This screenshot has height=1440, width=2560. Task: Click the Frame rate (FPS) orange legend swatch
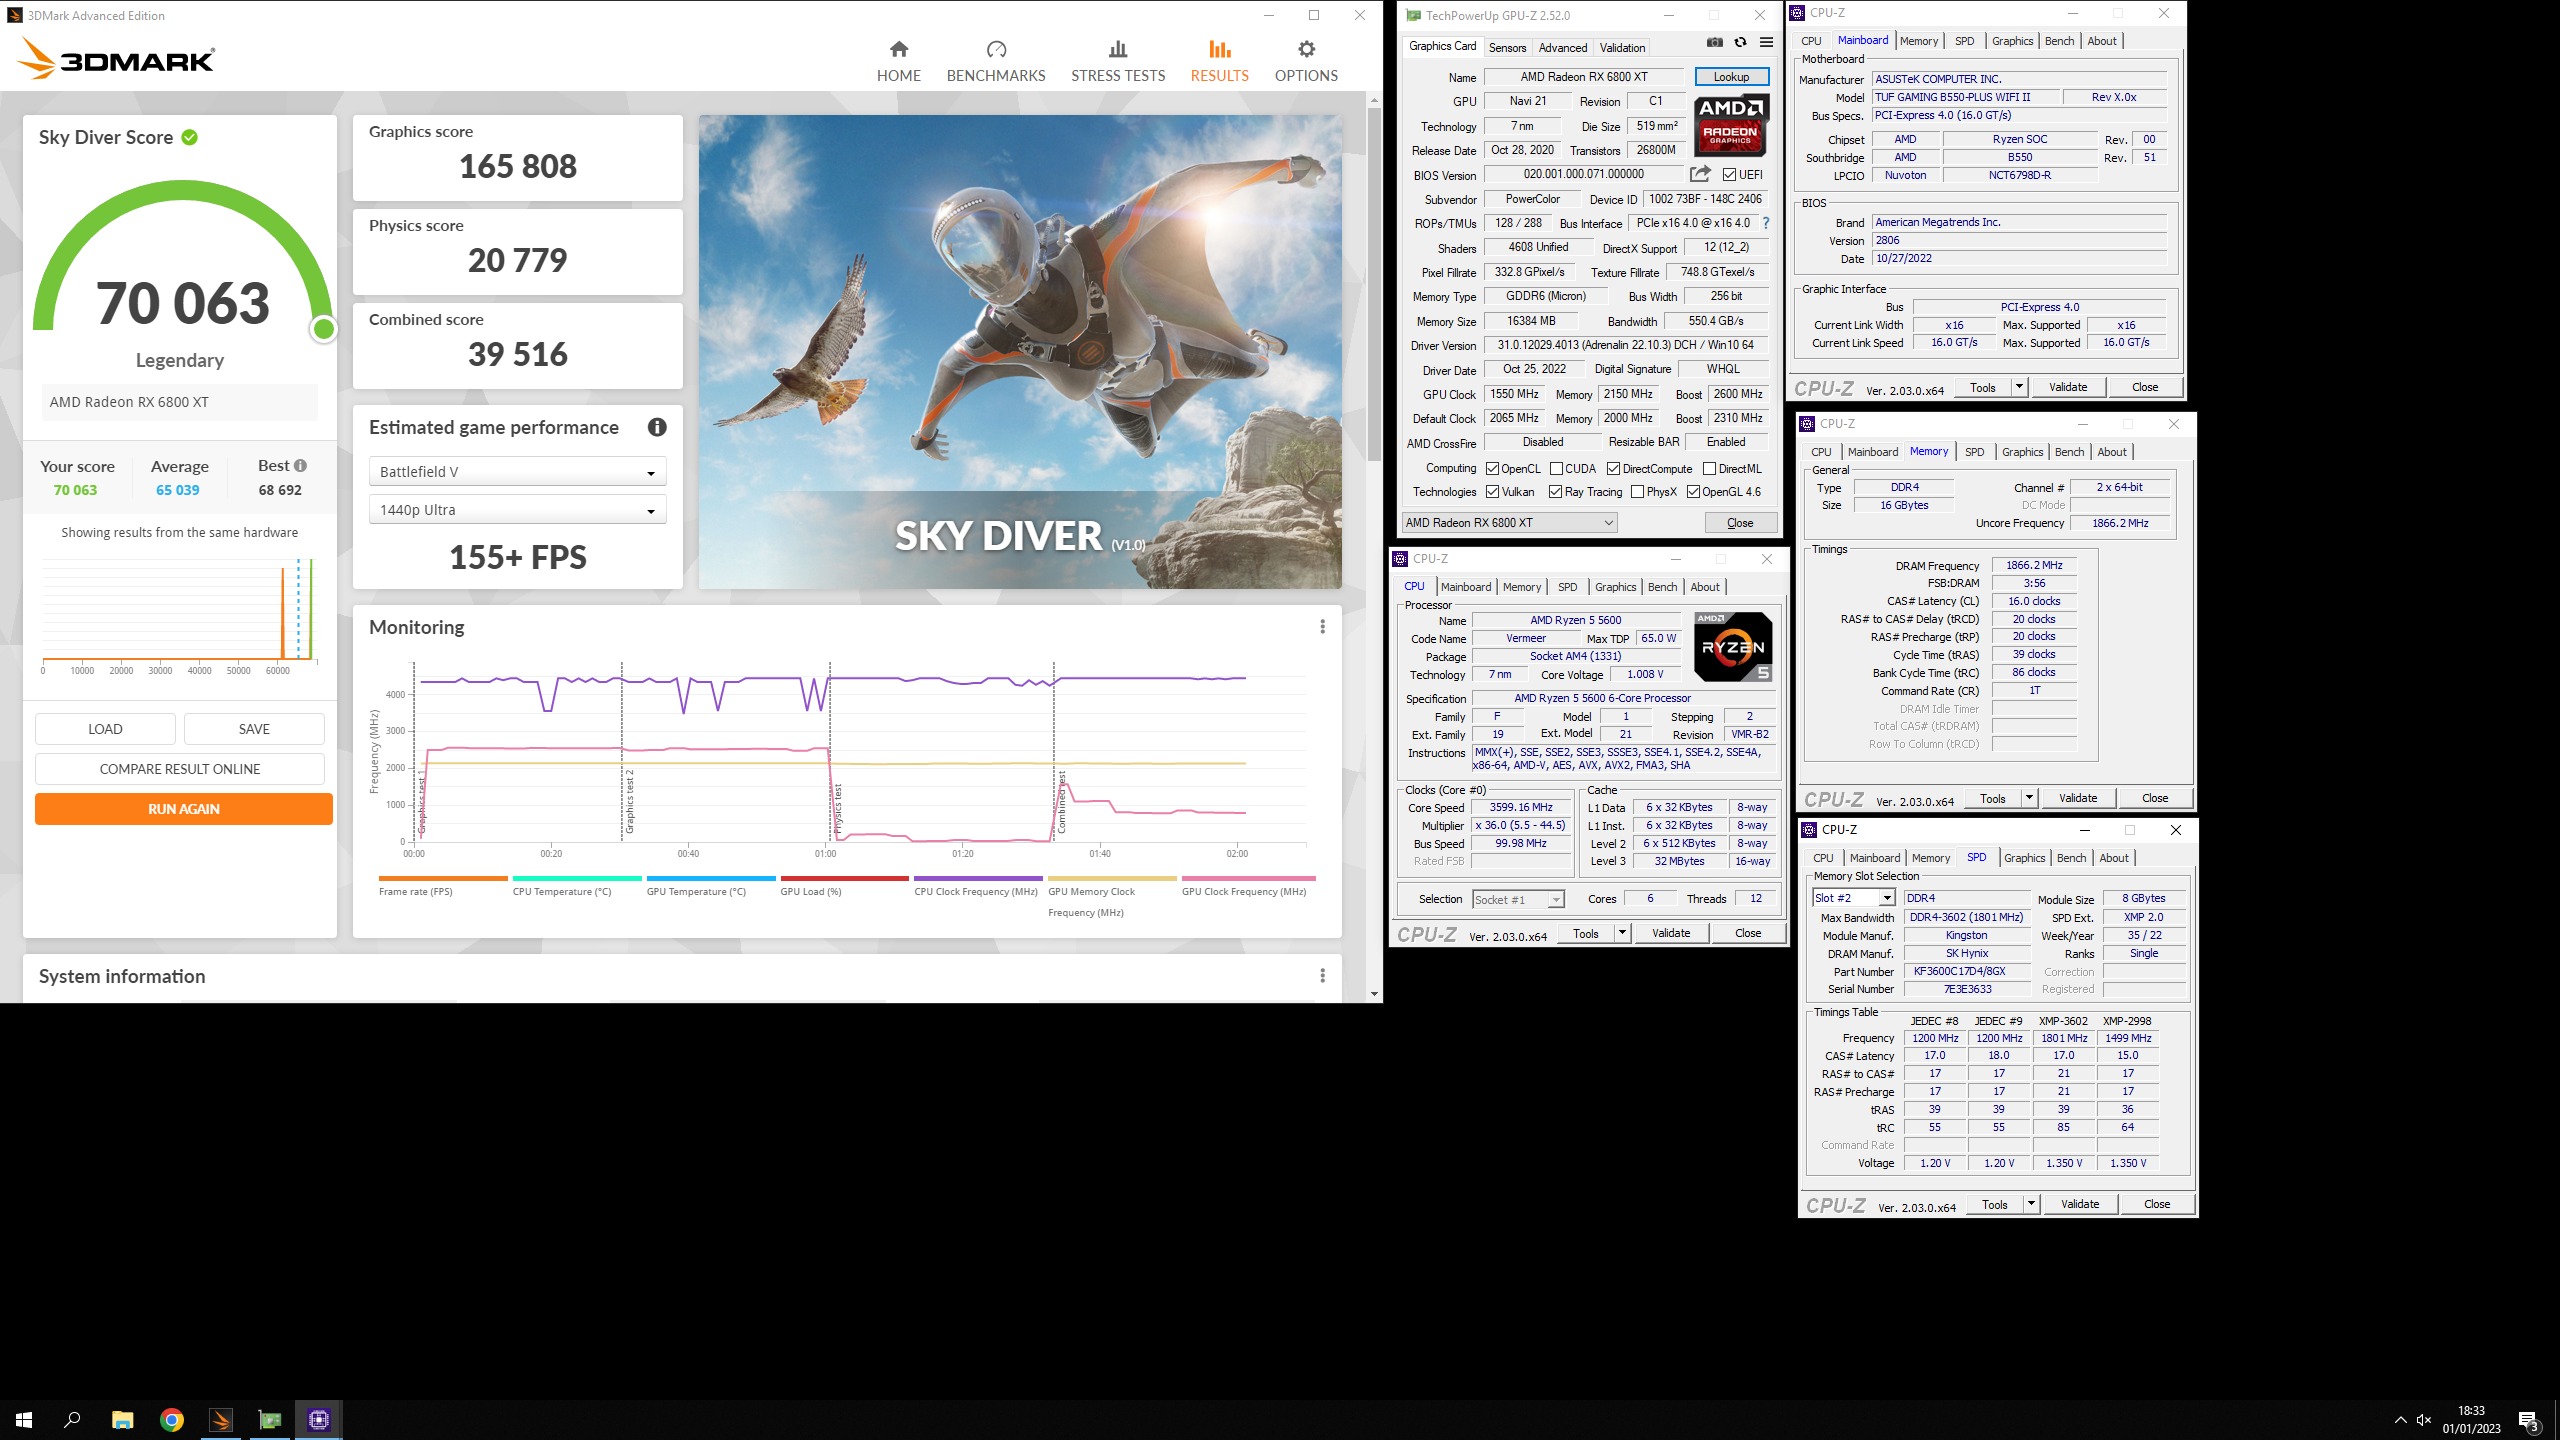pos(443,878)
